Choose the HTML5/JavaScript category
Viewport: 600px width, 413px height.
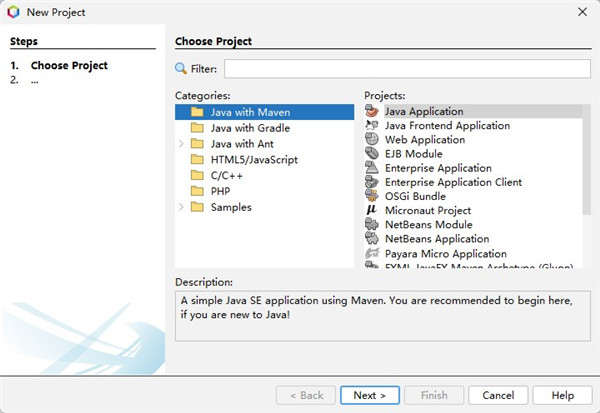253,160
